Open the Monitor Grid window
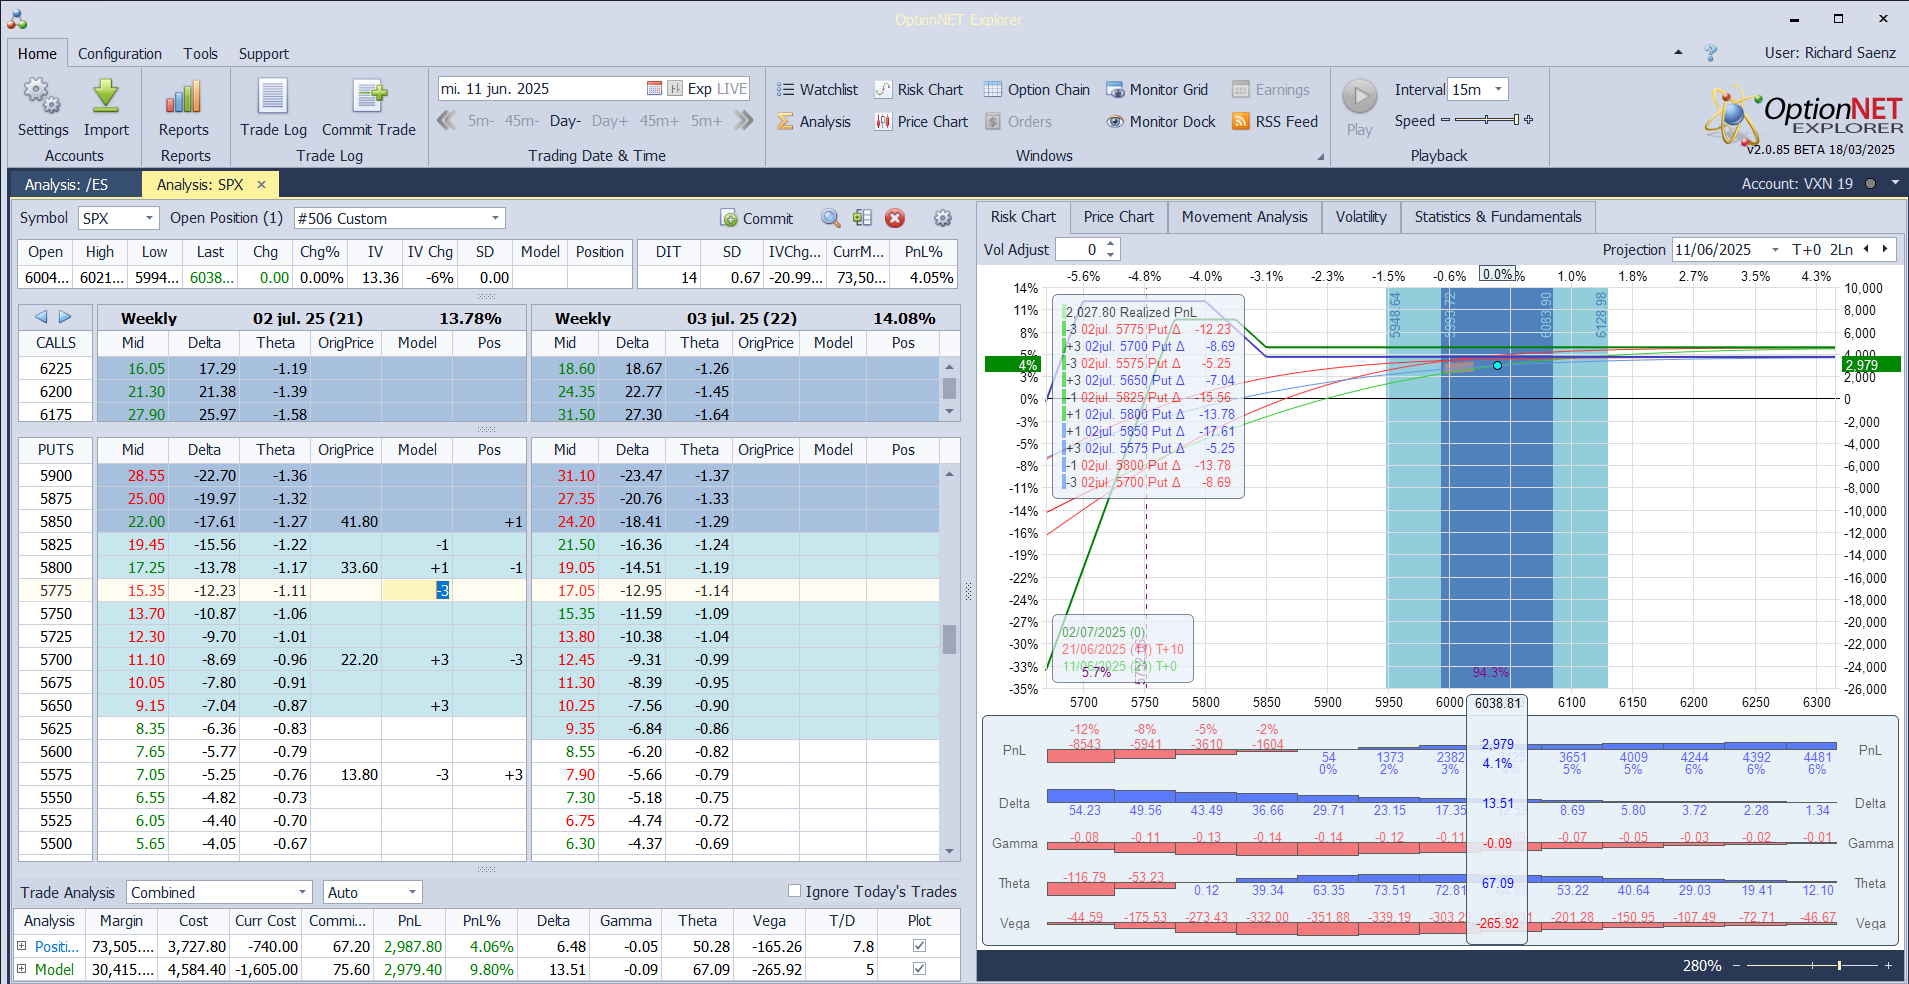The height and width of the screenshot is (984, 1909). coord(1157,90)
